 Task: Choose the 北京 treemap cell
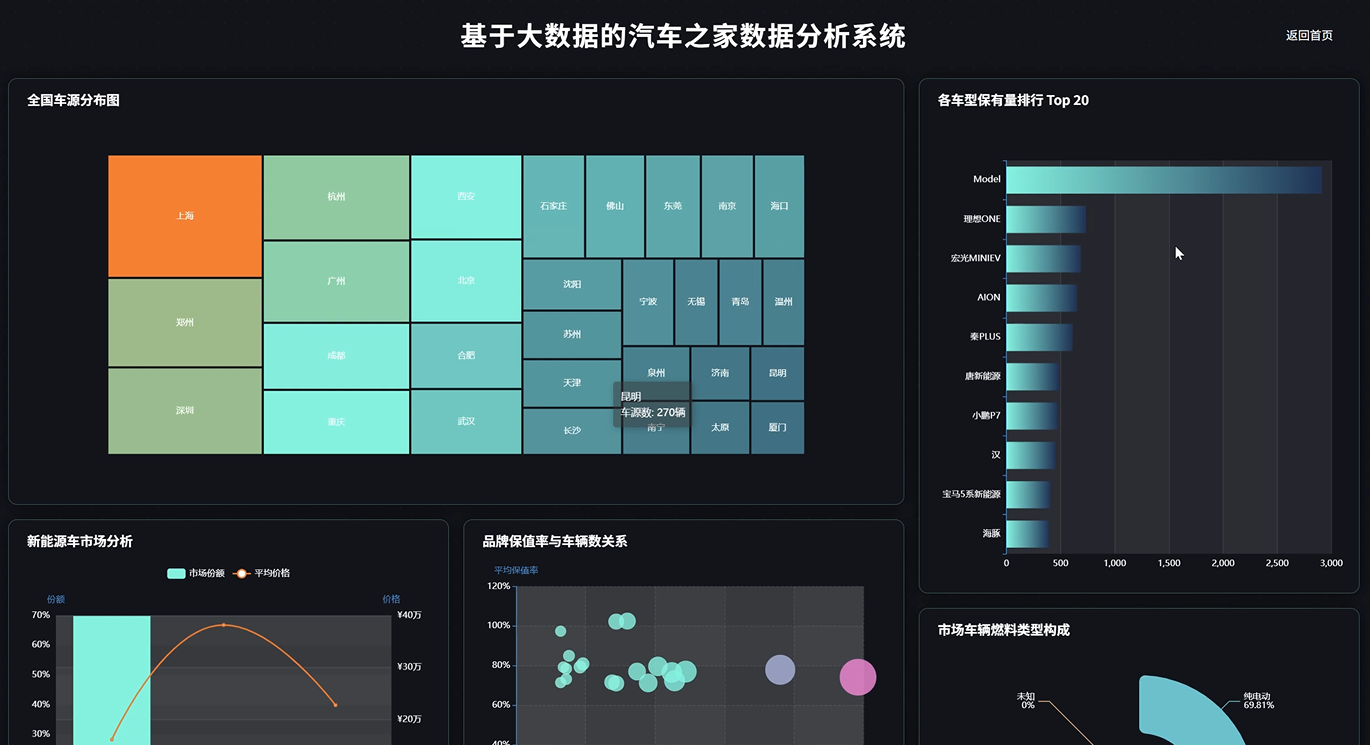466,281
